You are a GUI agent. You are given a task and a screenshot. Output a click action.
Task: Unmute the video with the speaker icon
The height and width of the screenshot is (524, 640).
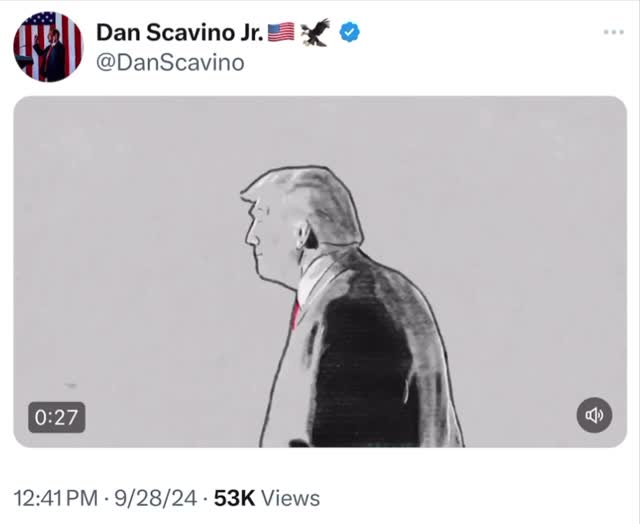point(595,415)
